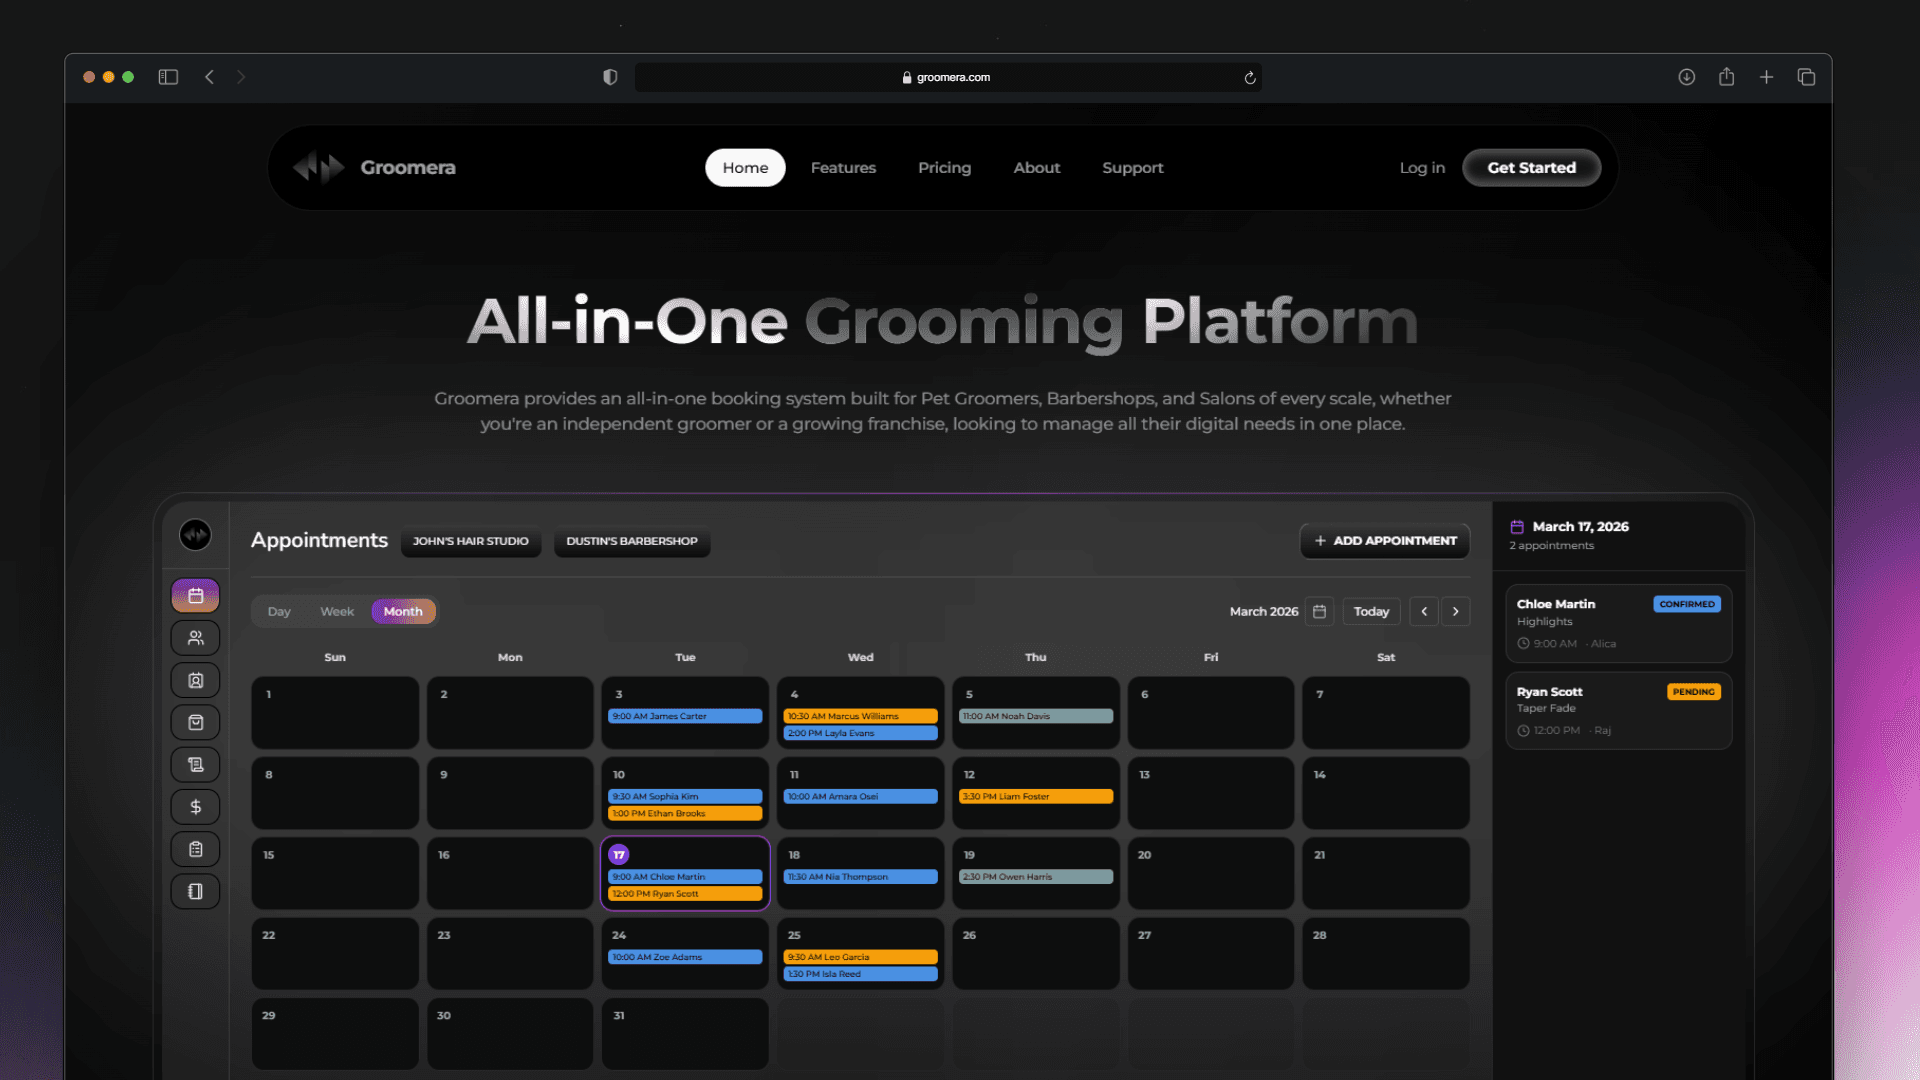
Task: Show the browser tab overview icon
Action: pyautogui.click(x=1806, y=77)
